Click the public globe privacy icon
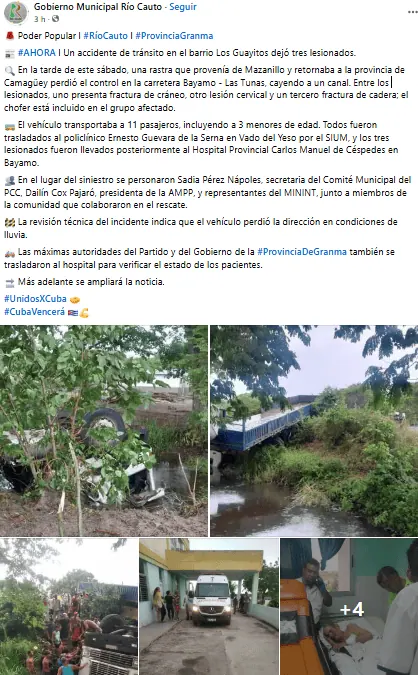Viewport: 418px width, 675px height. (x=56, y=19)
